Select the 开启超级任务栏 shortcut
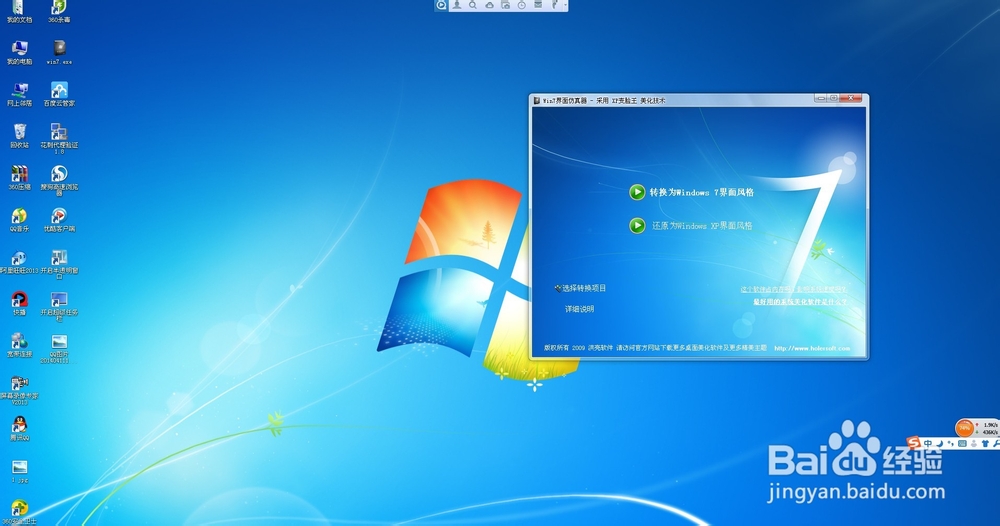 59,307
